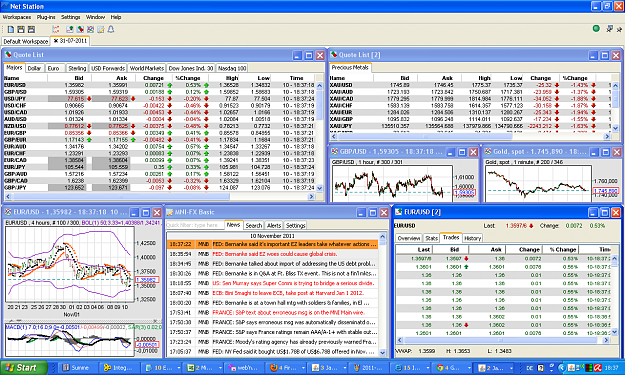Screen dimensions: 625x375
Task: Open the Settings menu in menu bar
Action: [x=71, y=17]
